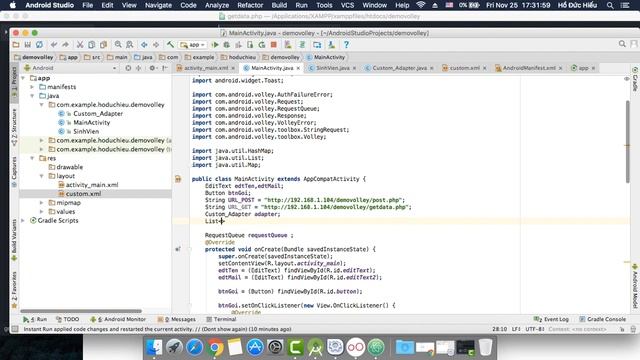
Task: Expand the manifests folder
Action: 32,87
